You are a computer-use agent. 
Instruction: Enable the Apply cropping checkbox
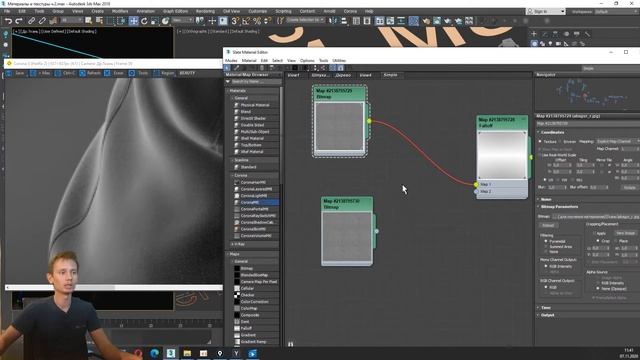(594, 233)
